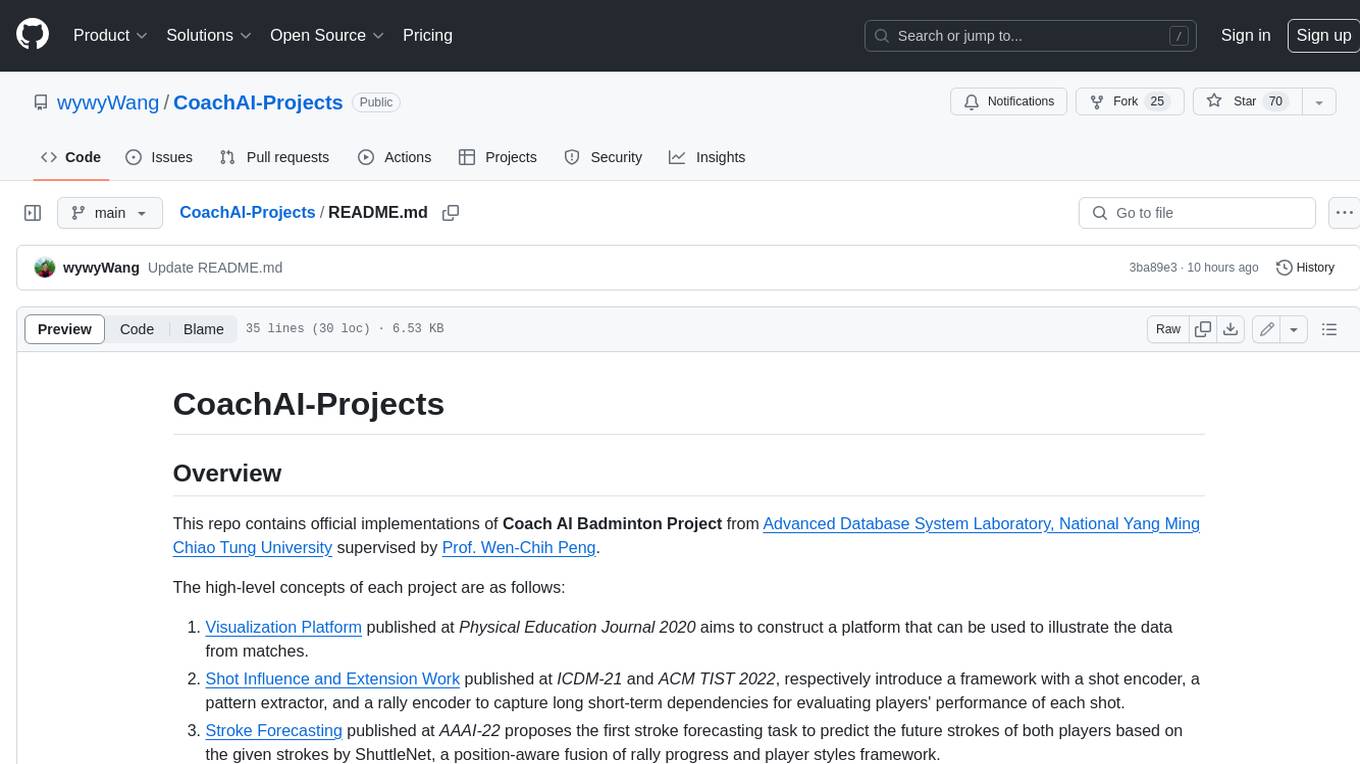Open the Update README.md commit message

(x=215, y=268)
